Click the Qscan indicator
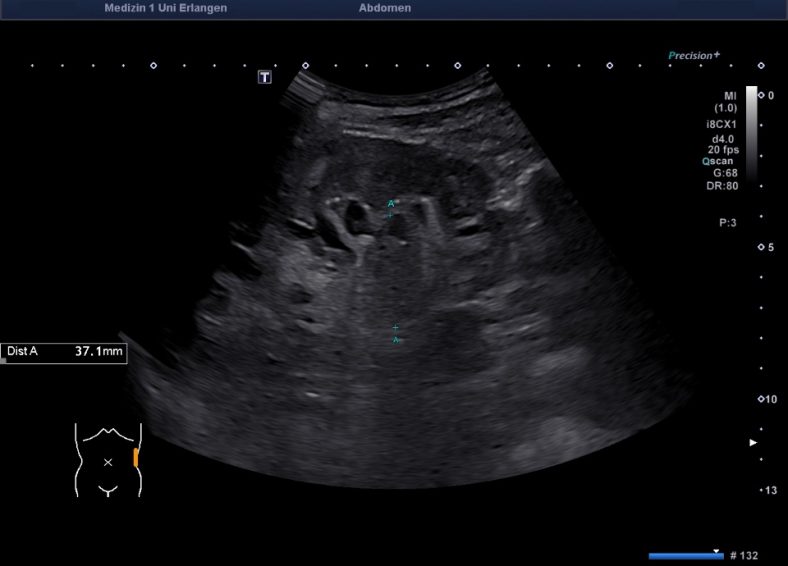 coord(720,160)
